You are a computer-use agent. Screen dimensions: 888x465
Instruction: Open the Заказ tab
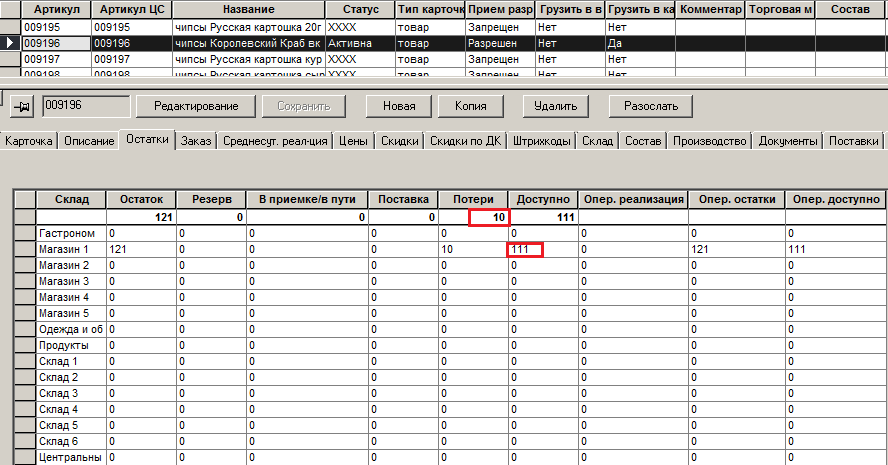(196, 141)
